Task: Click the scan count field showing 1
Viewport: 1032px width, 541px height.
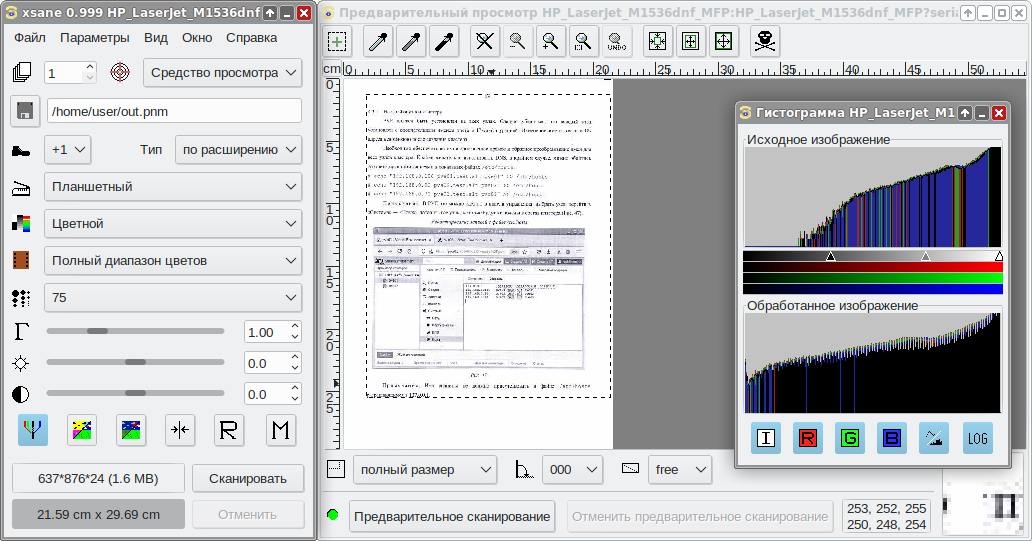Action: pyautogui.click(x=64, y=72)
